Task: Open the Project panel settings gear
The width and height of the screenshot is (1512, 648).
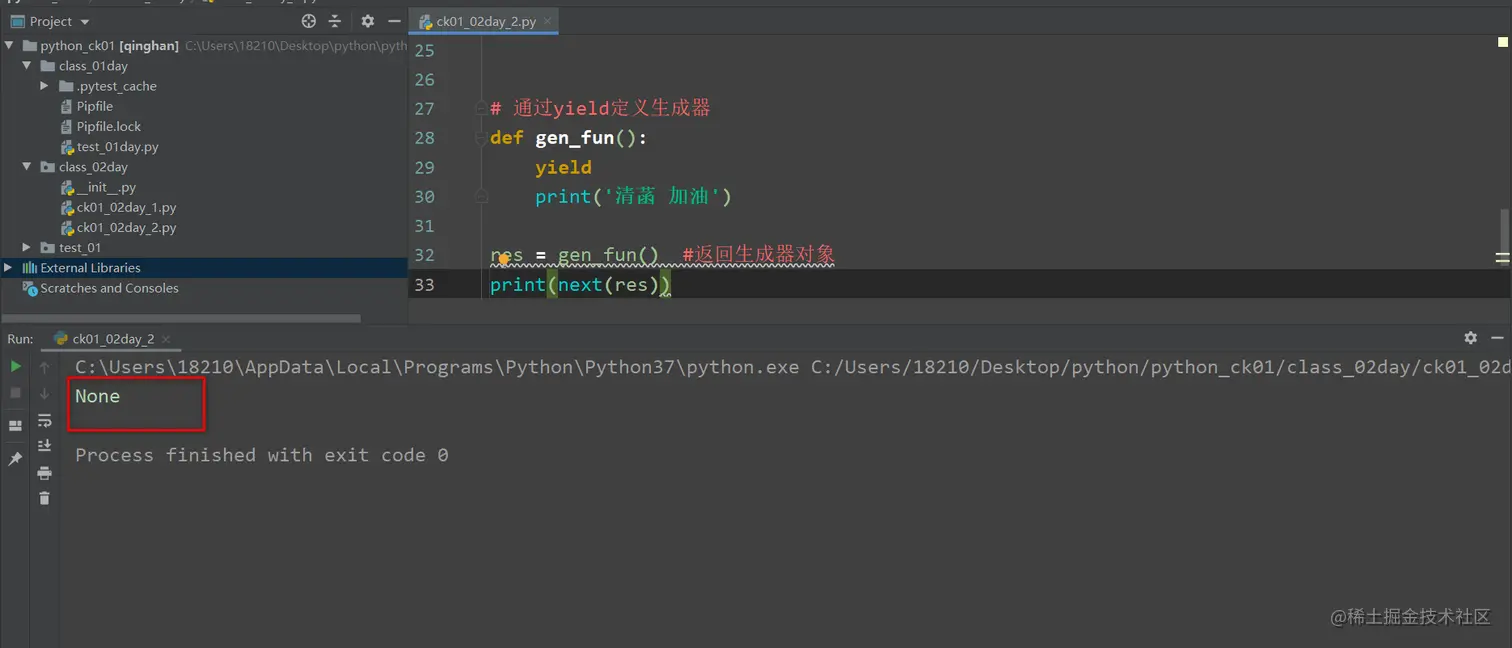Action: [368, 21]
